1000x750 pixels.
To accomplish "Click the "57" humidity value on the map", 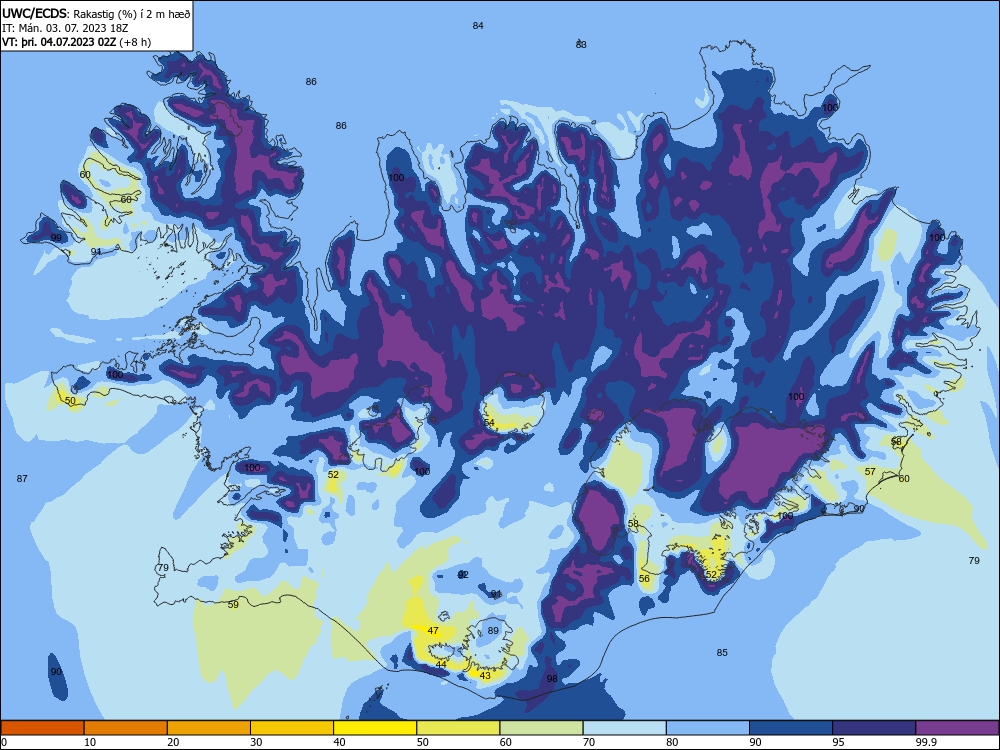I will [x=871, y=472].
